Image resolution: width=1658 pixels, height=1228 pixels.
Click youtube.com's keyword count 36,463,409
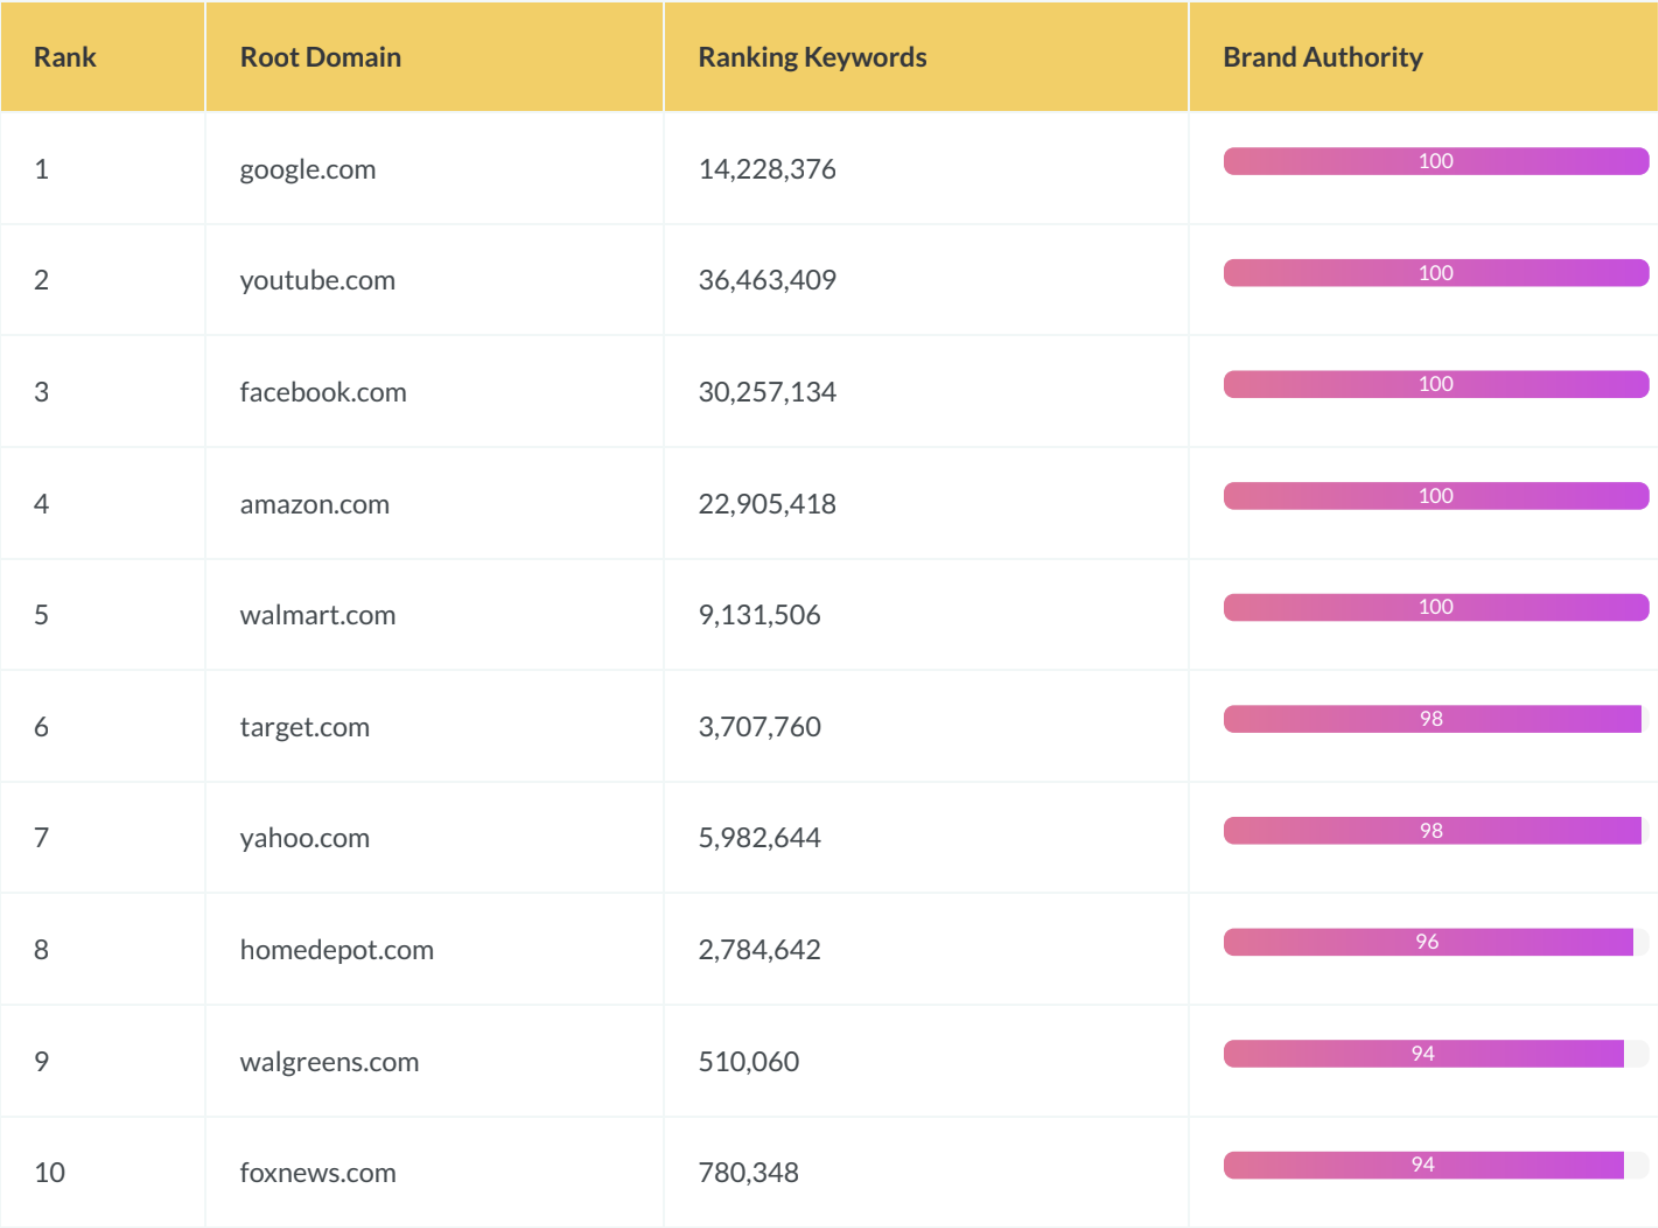[x=767, y=280]
